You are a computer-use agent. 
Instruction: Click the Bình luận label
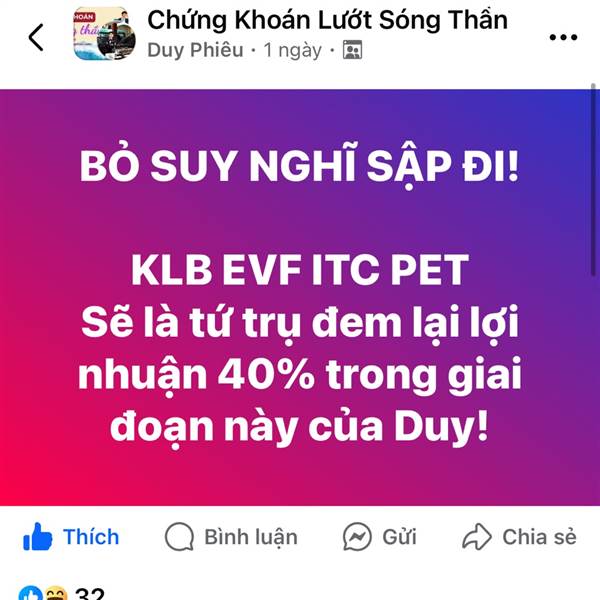pos(251,537)
